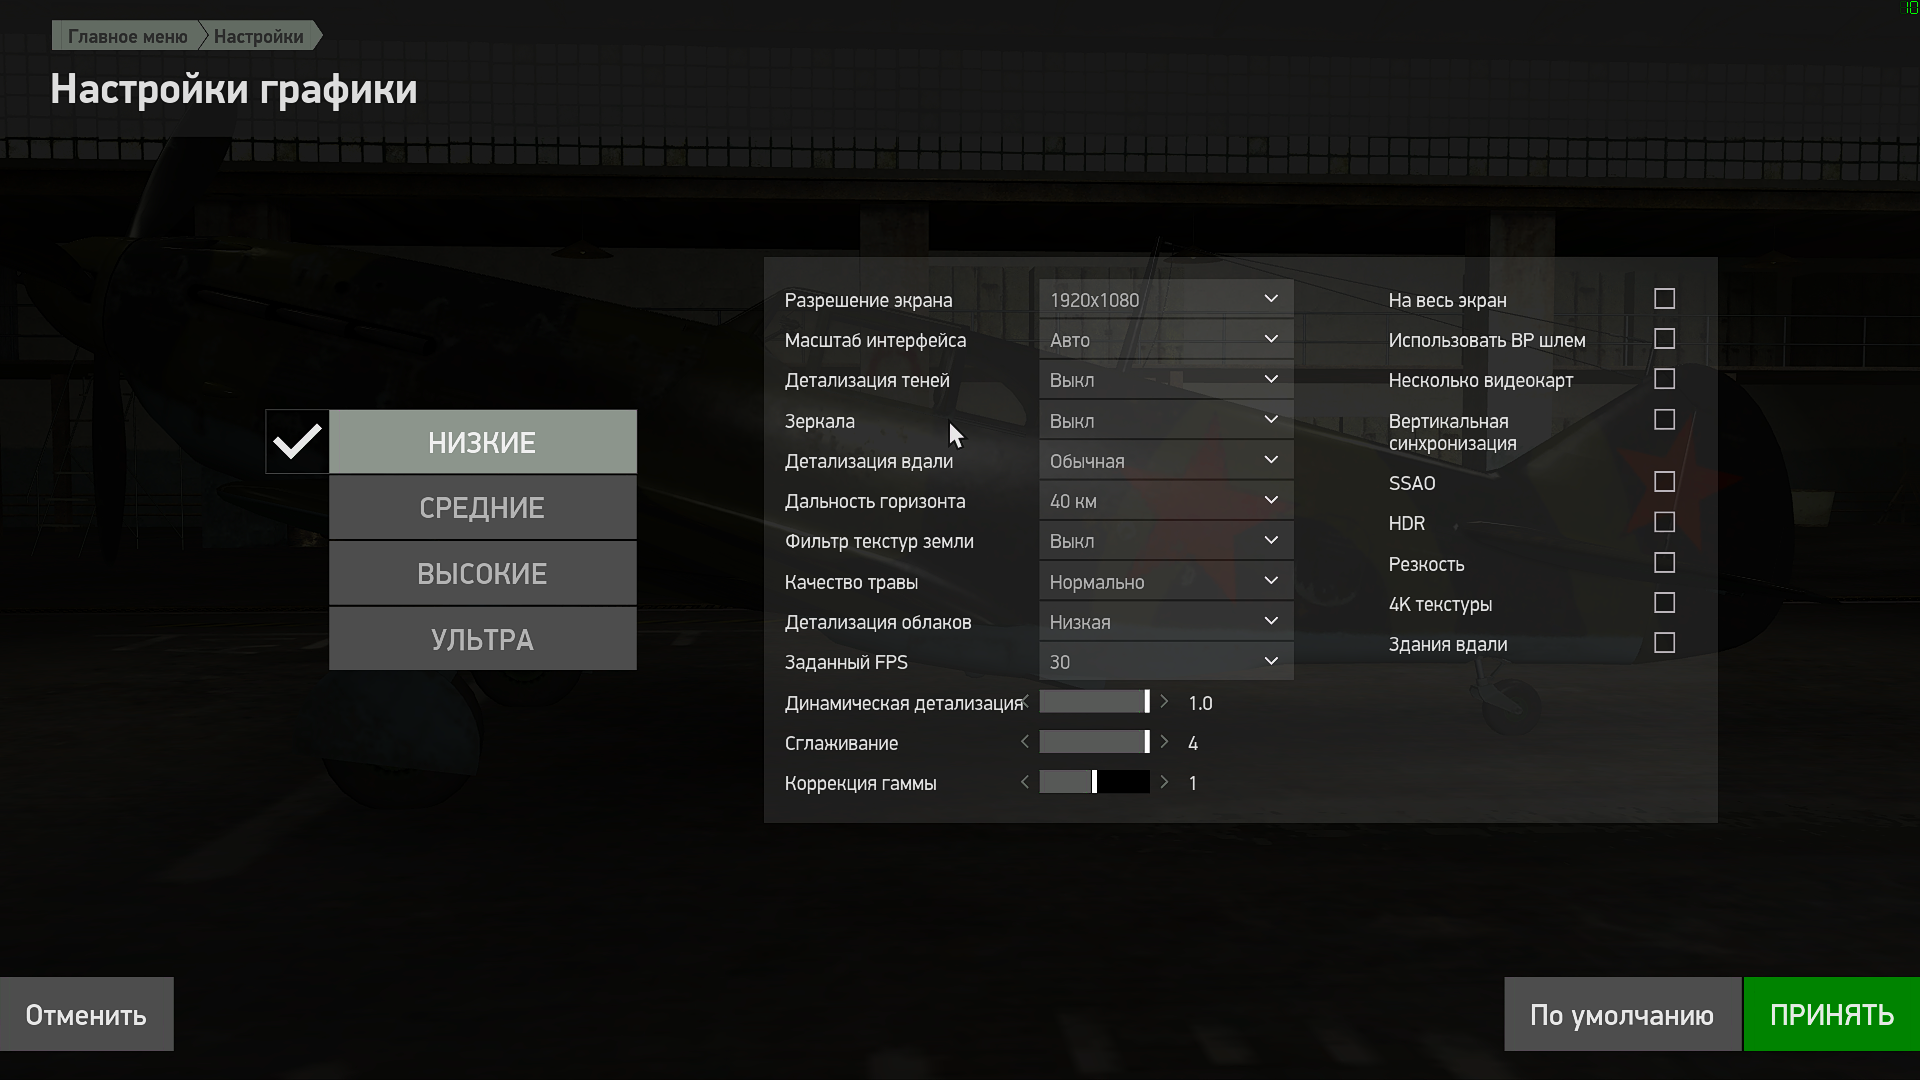The width and height of the screenshot is (1920, 1080).
Task: Click right arrow of Динамическая детализация
Action: pyautogui.click(x=1164, y=703)
